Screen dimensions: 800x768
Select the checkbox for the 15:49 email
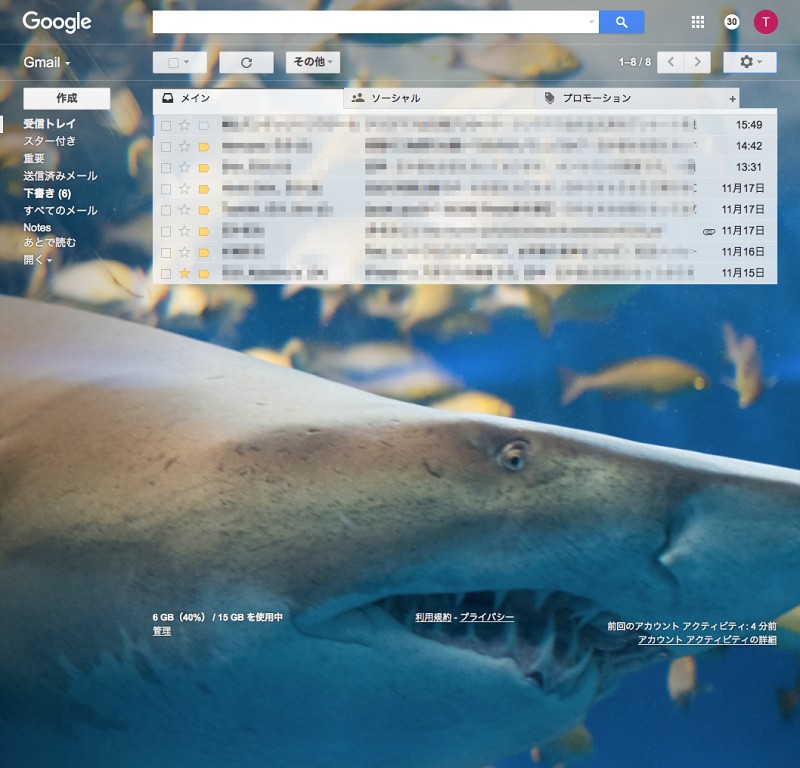point(166,126)
